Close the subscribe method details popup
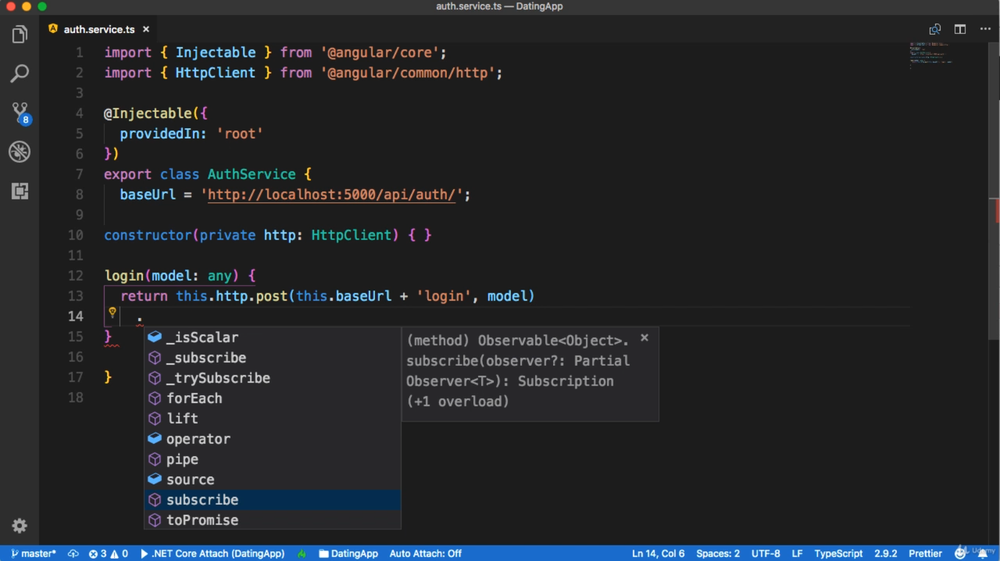Viewport: 1000px width, 561px height. pyautogui.click(x=645, y=338)
